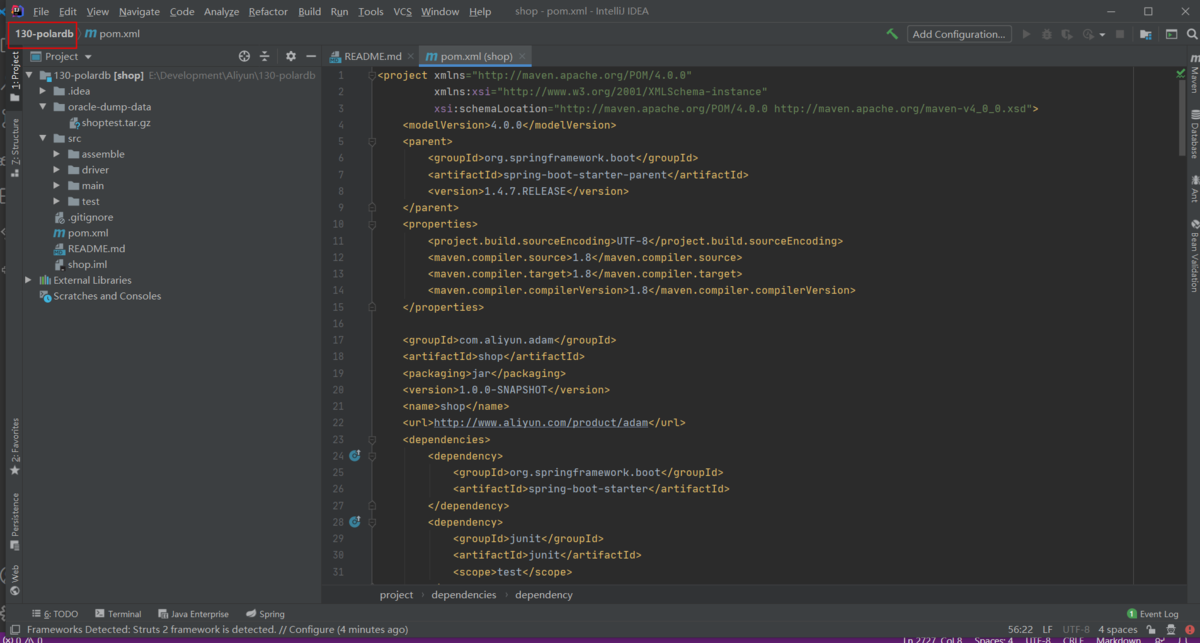Collapse all in the Project panel
Viewport: 1200px width, 643px height.
(265, 57)
